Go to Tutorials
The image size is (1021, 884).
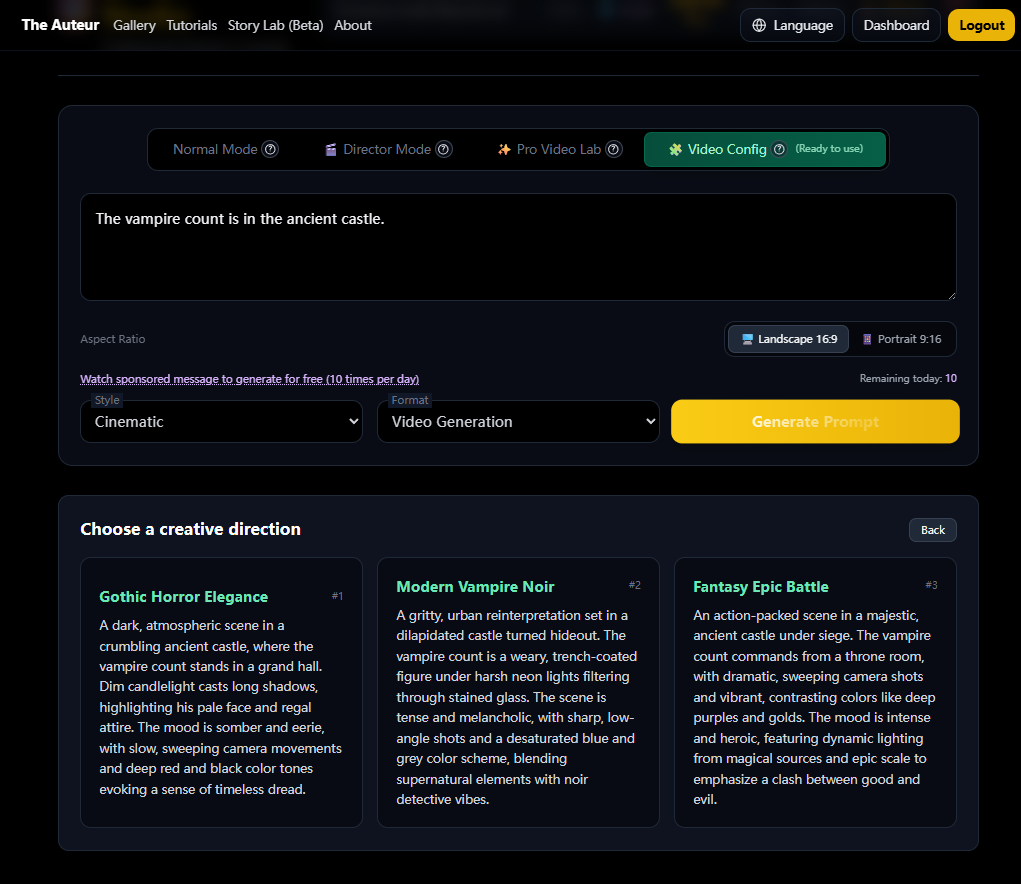click(191, 25)
